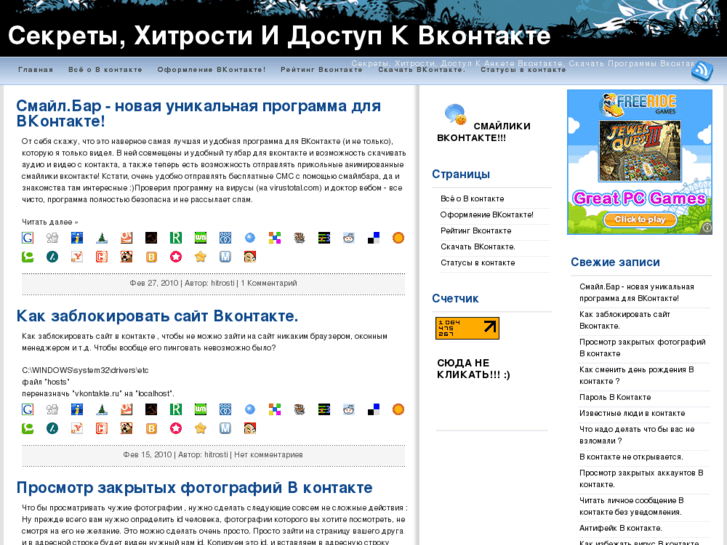Viewport: 727px width, 545px height.
Task: Click the orange visitor counter badge
Action: click(467, 328)
